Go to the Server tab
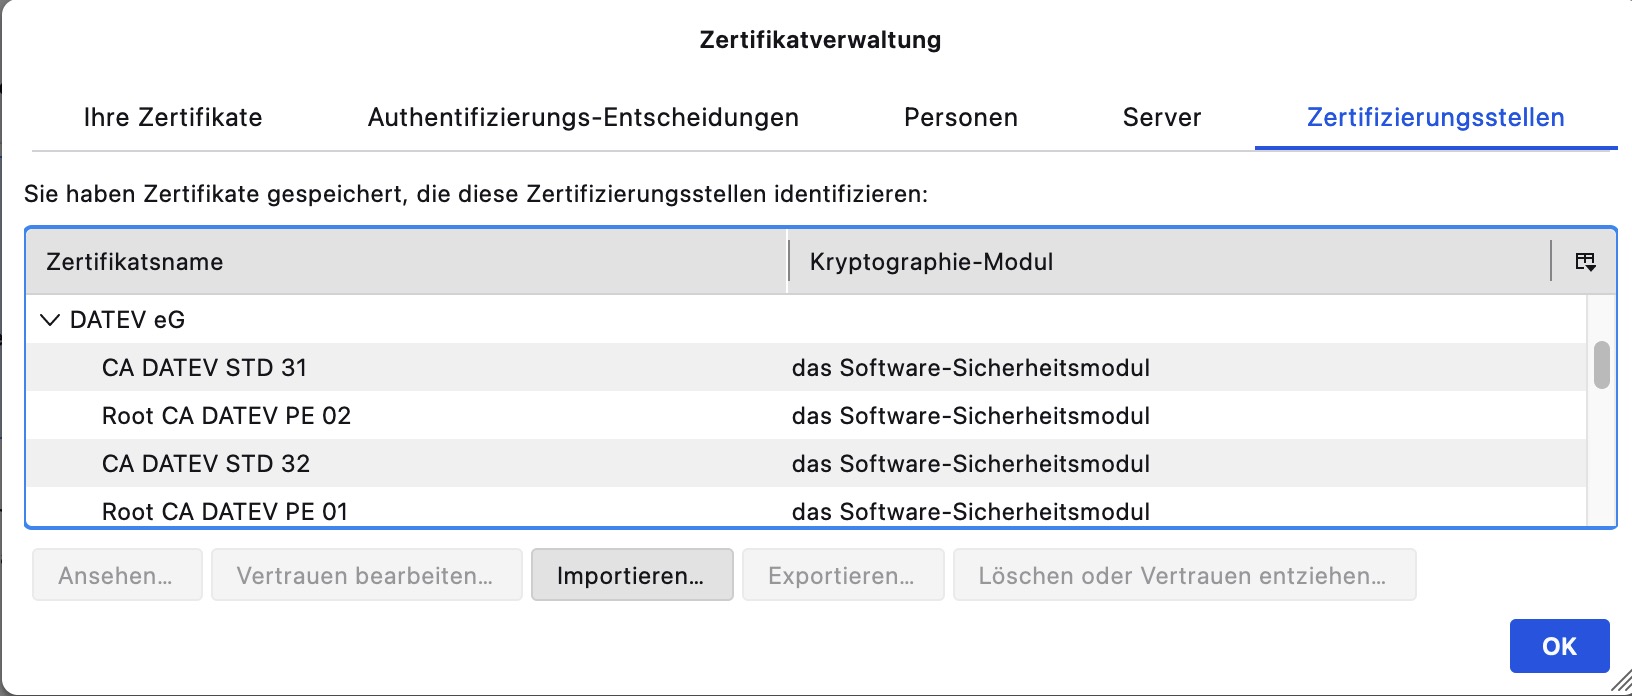1632x696 pixels. click(x=1161, y=118)
